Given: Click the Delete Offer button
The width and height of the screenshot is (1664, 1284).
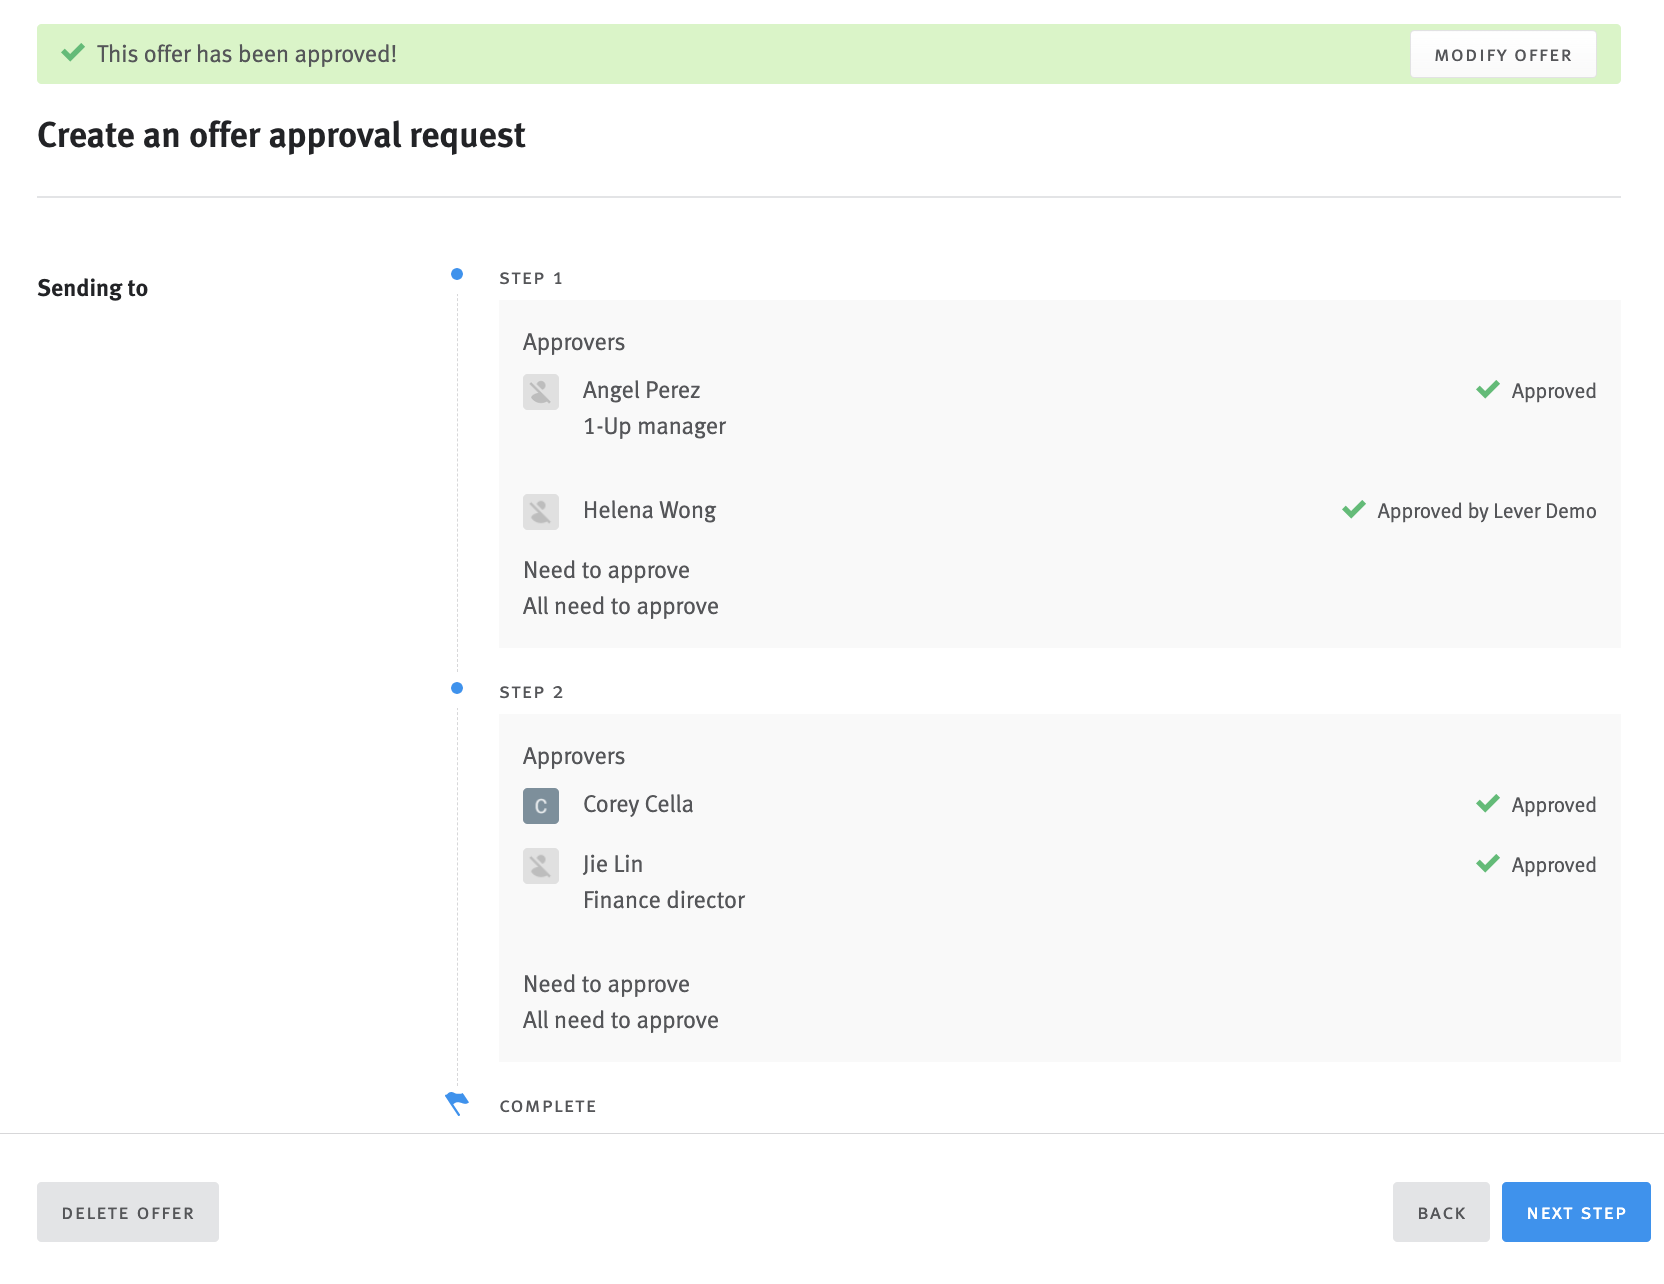Looking at the screenshot, I should click(127, 1211).
